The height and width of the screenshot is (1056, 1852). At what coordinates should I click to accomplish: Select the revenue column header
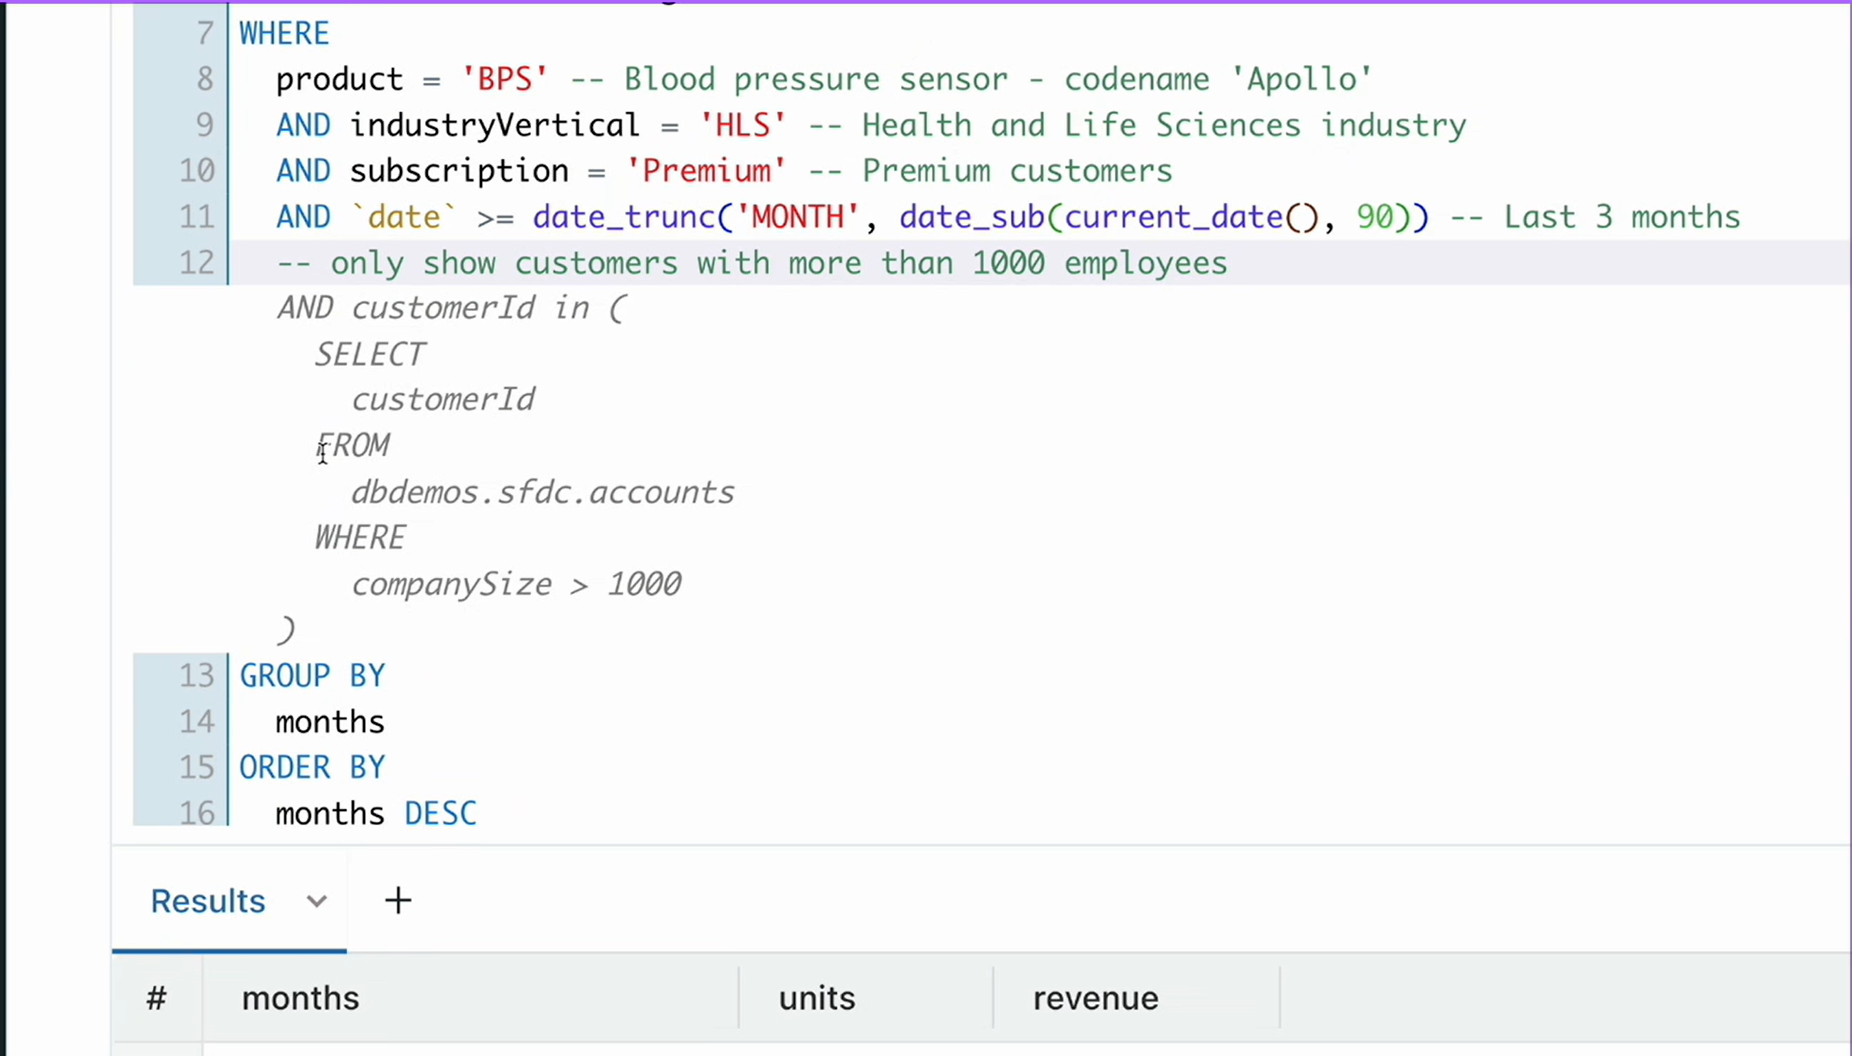click(1095, 998)
